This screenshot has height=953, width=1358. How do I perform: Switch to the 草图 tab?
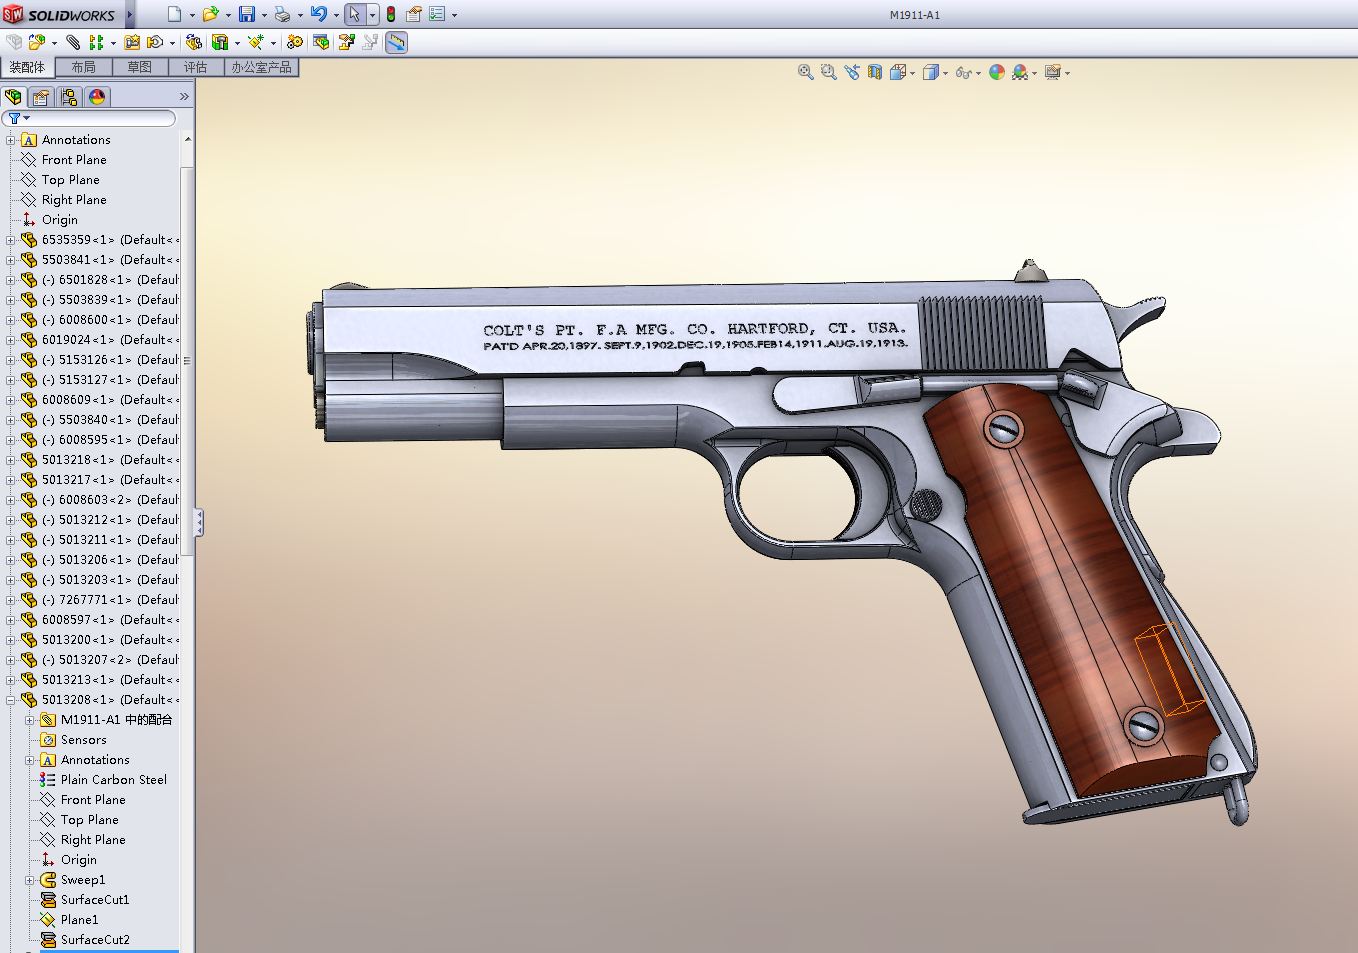click(x=140, y=67)
